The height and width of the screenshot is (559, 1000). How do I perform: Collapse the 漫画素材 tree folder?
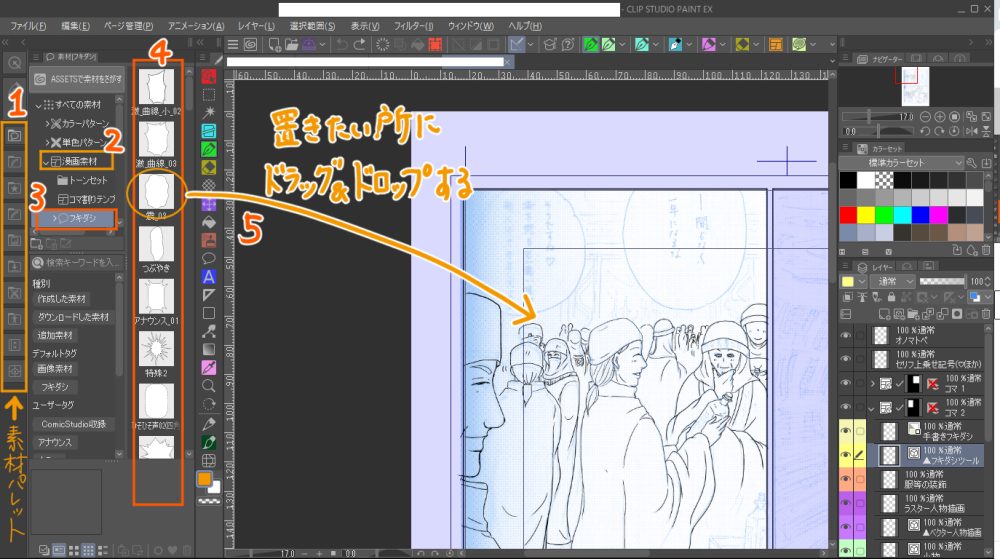pyautogui.click(x=45, y=160)
